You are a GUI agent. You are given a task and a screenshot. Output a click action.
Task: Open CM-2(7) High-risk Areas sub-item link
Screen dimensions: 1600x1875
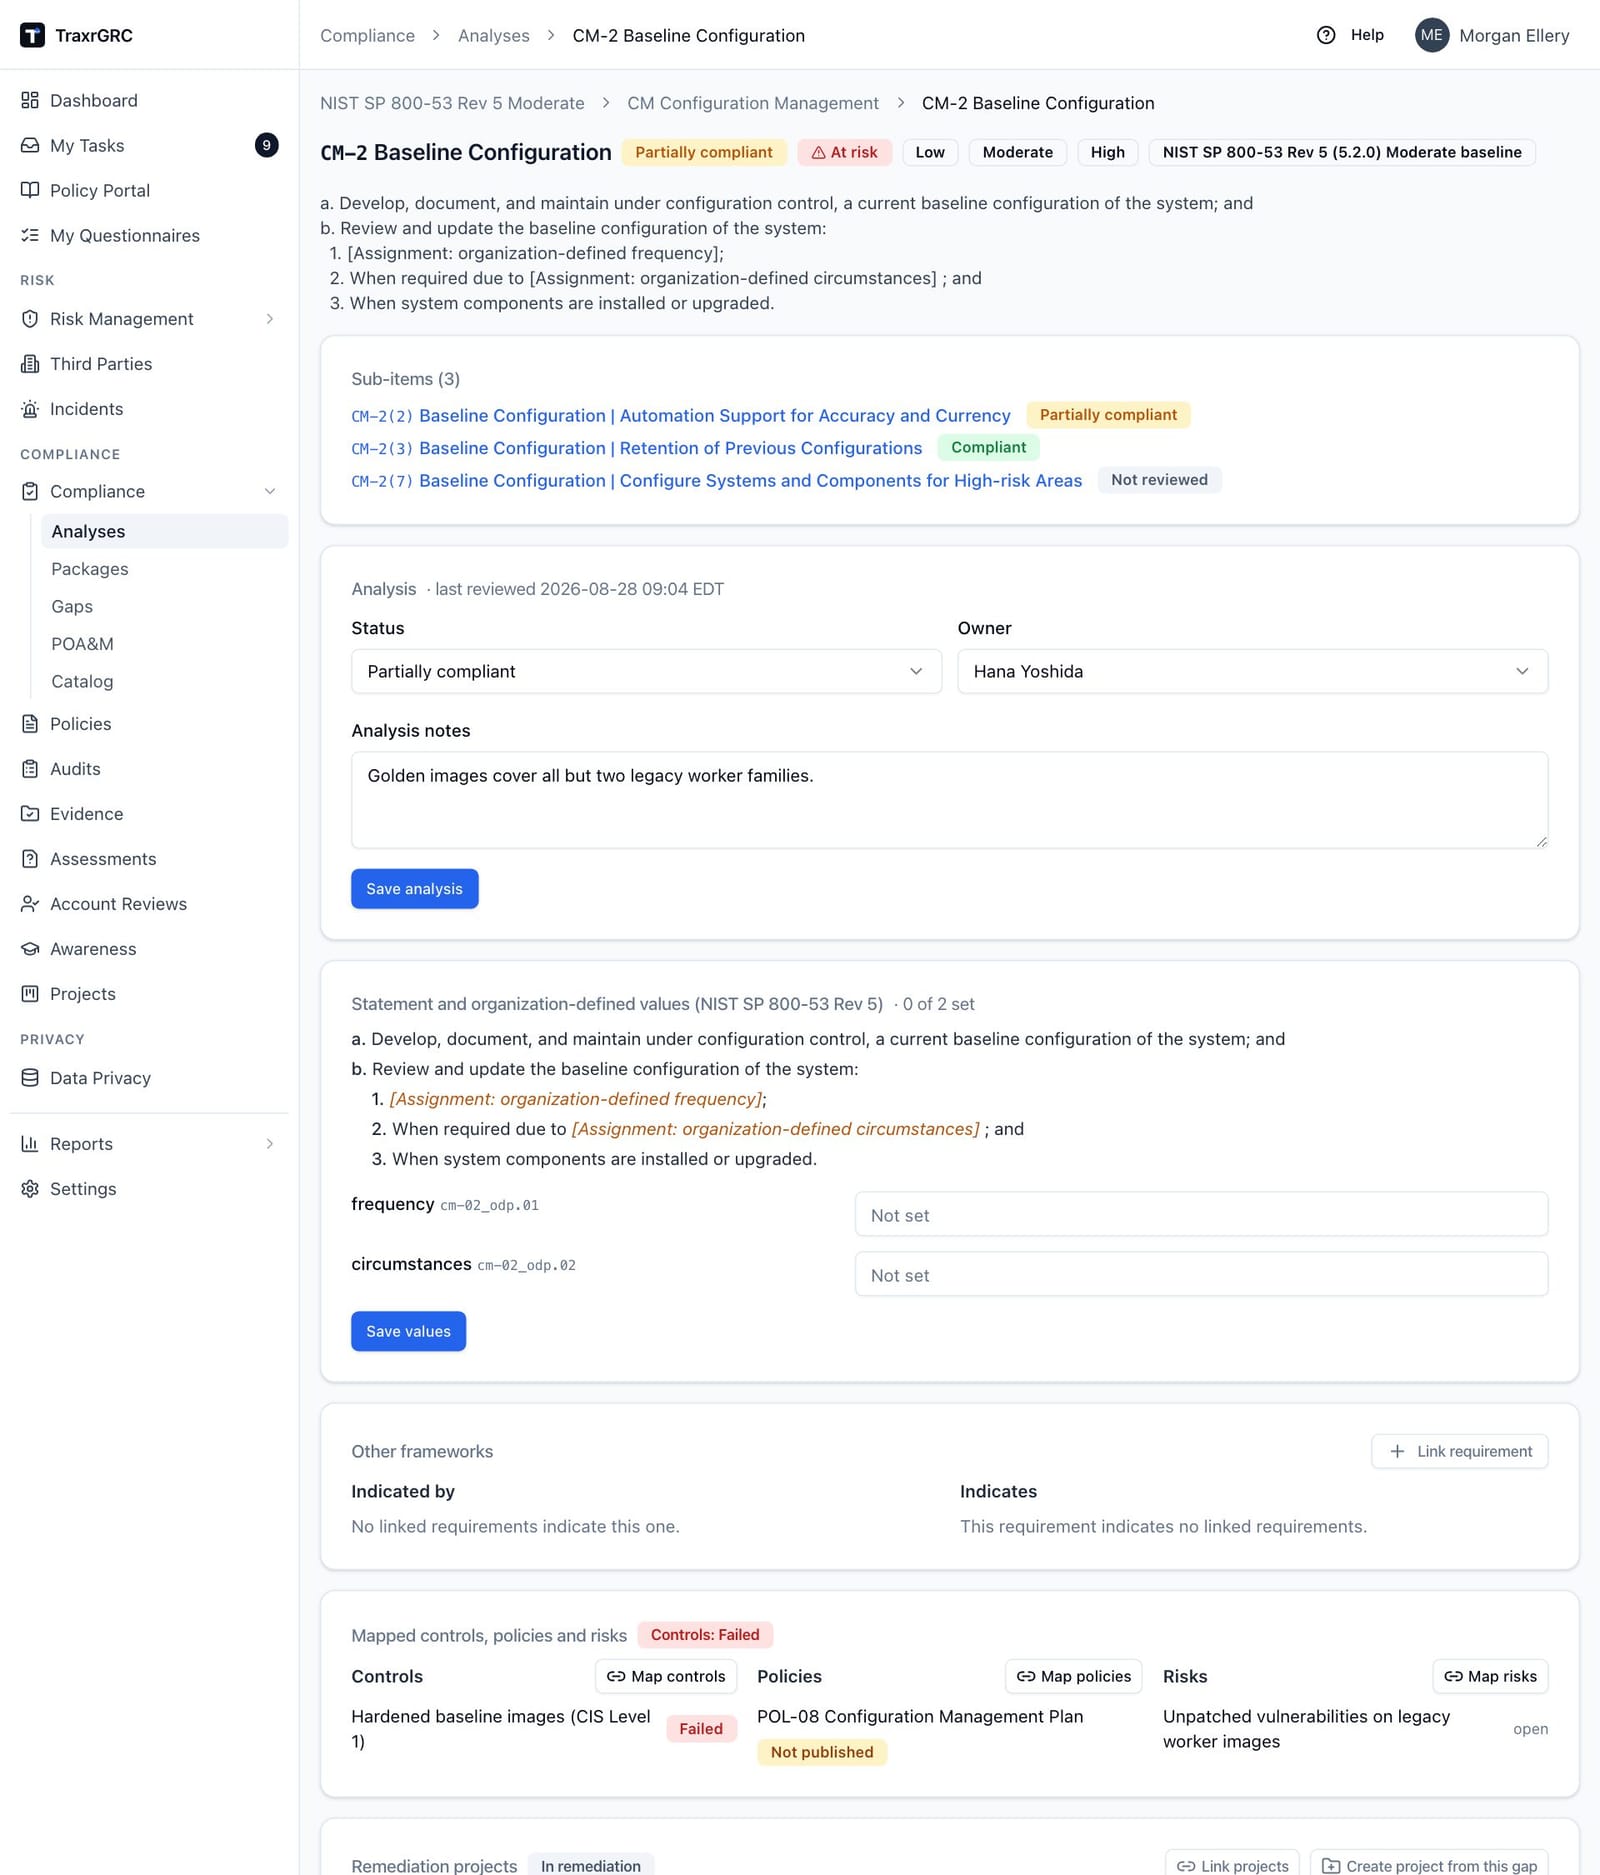click(716, 481)
